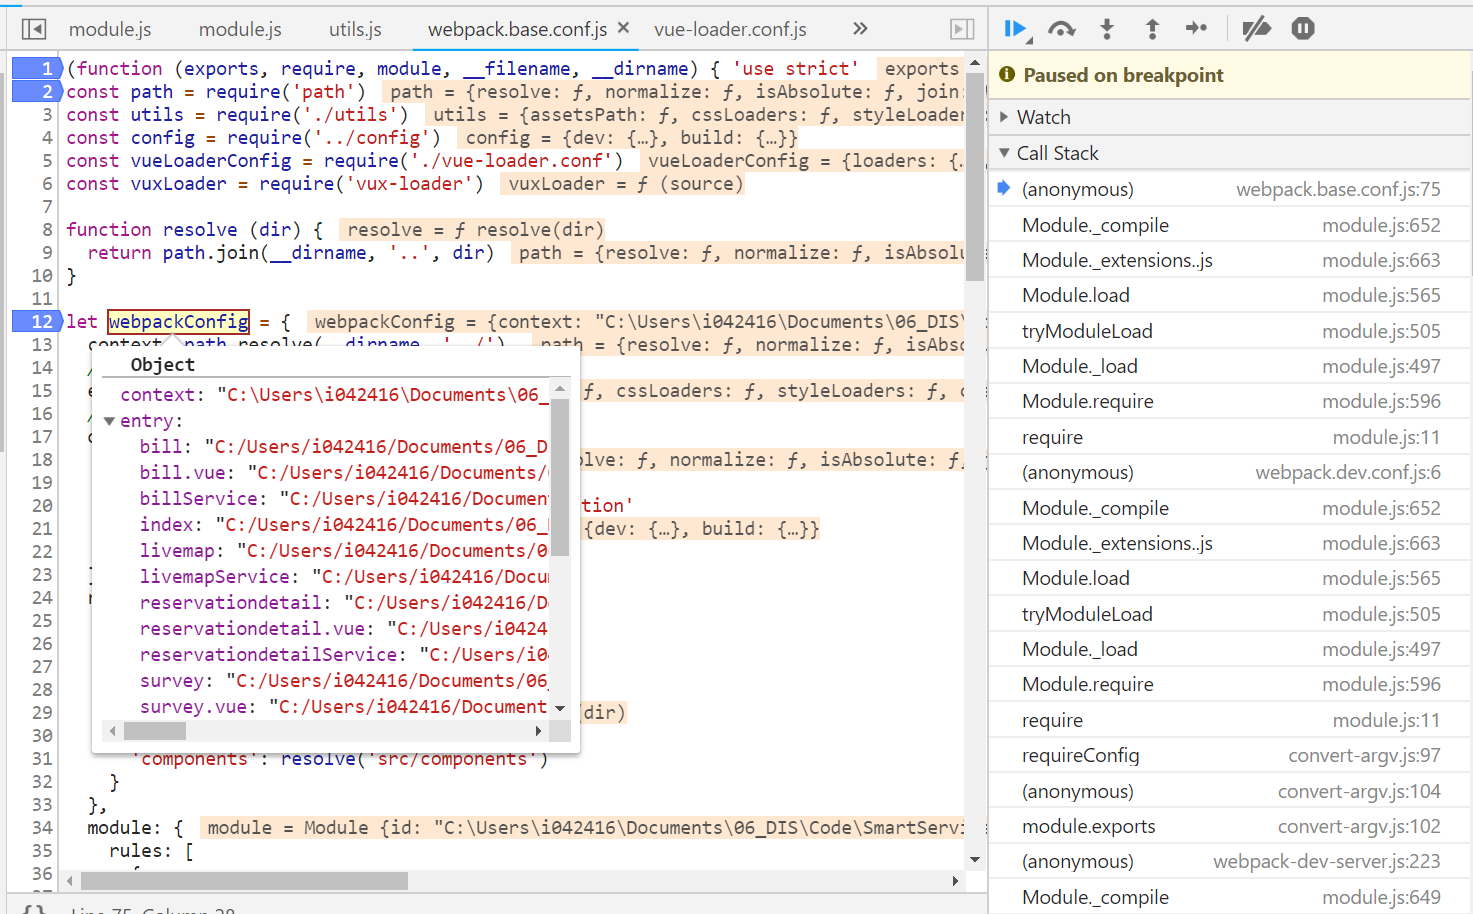This screenshot has height=914, width=1473.
Task: Toggle breakpoint on line 1
Action: 36,68
